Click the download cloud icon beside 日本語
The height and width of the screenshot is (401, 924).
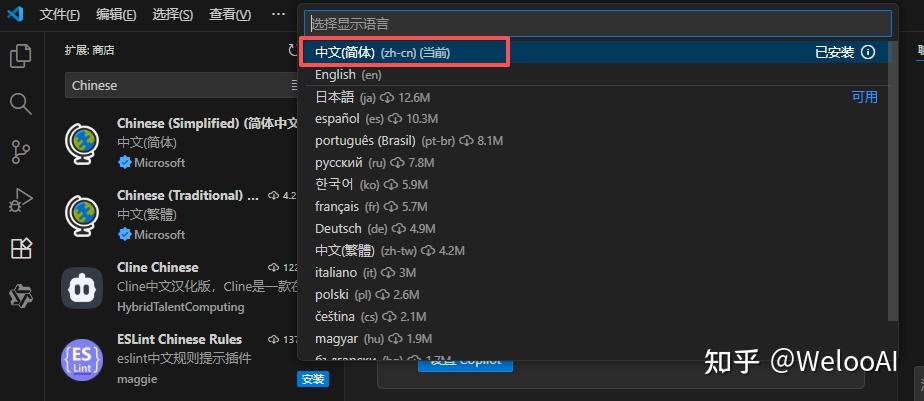pos(387,97)
